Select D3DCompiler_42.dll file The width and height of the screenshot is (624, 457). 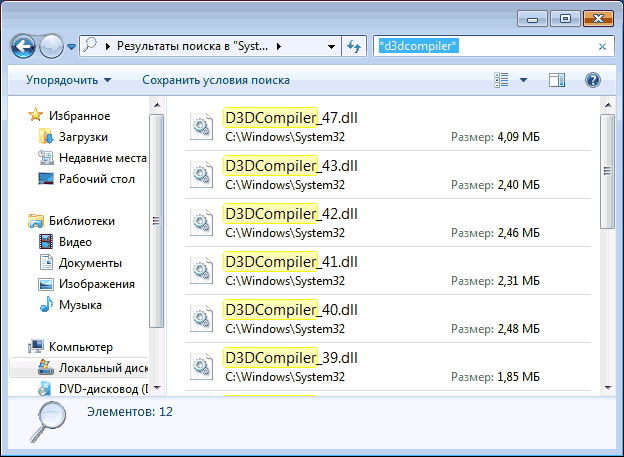click(388, 223)
